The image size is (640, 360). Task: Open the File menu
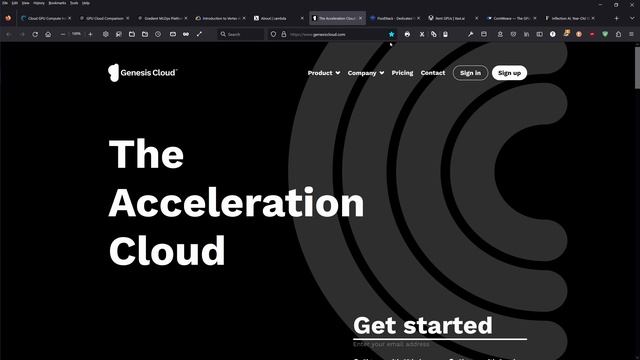(5, 3)
